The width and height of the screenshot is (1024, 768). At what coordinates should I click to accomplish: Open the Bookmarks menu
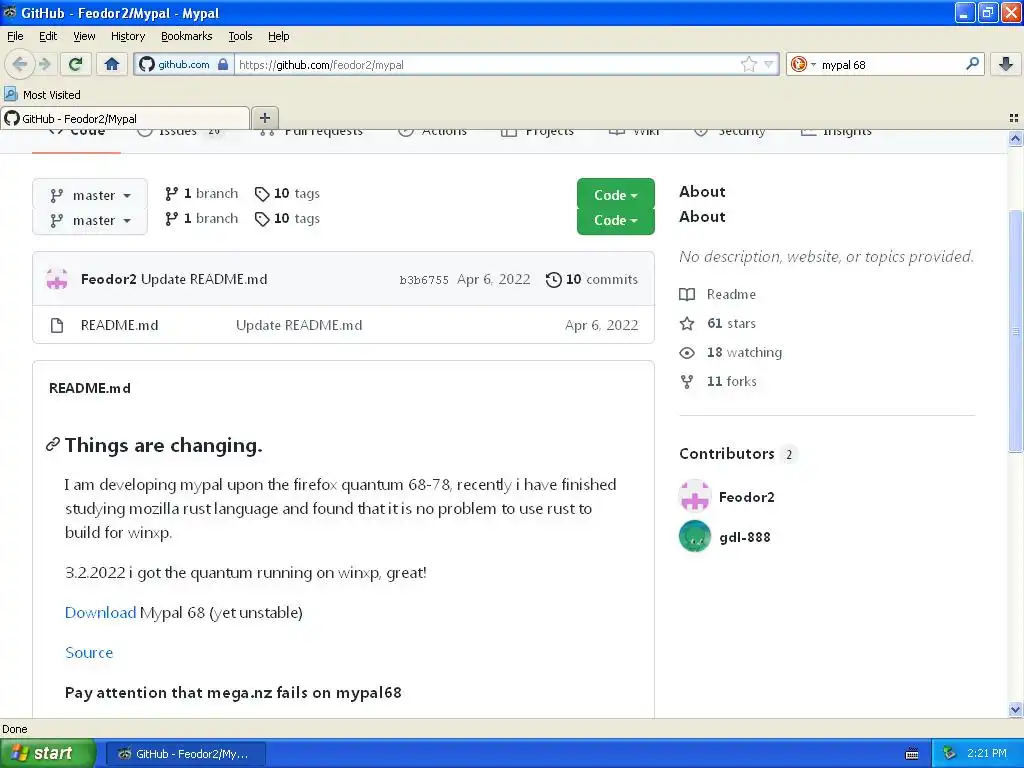186,36
